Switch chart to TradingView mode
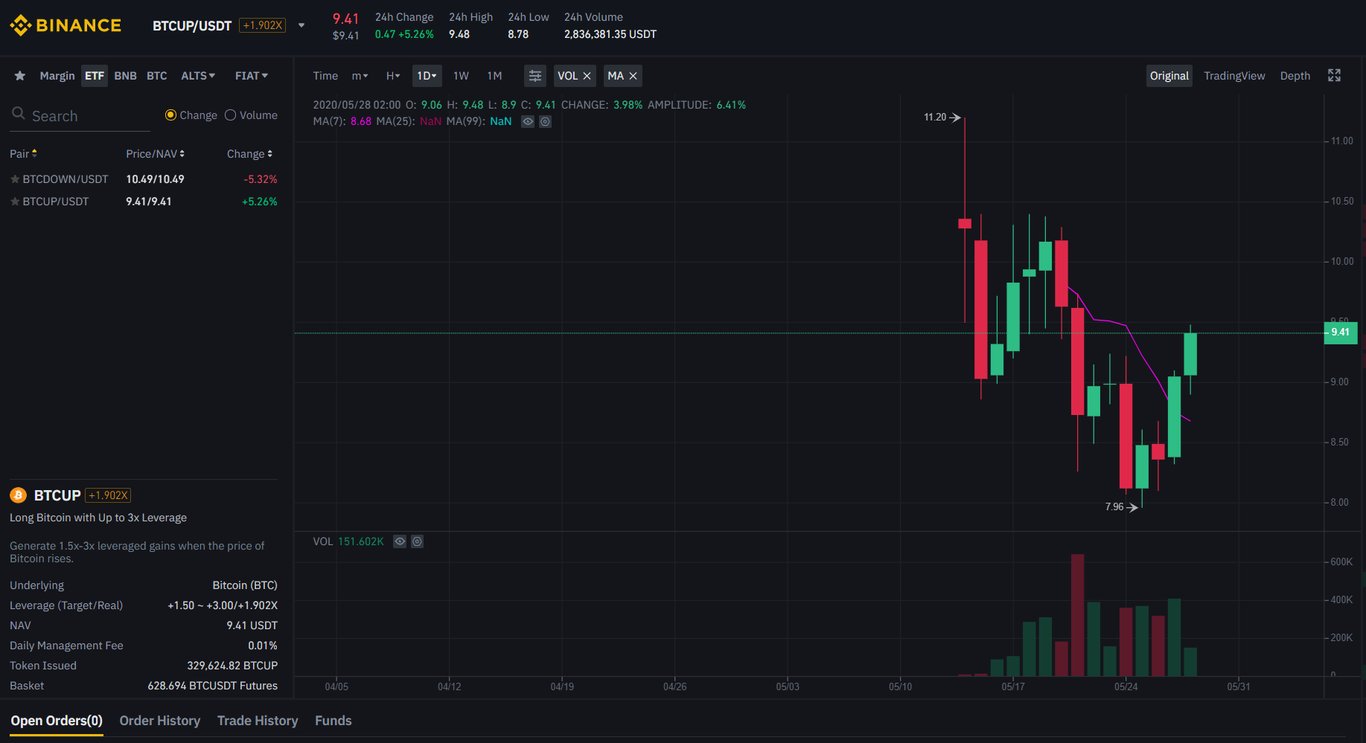 click(1234, 75)
